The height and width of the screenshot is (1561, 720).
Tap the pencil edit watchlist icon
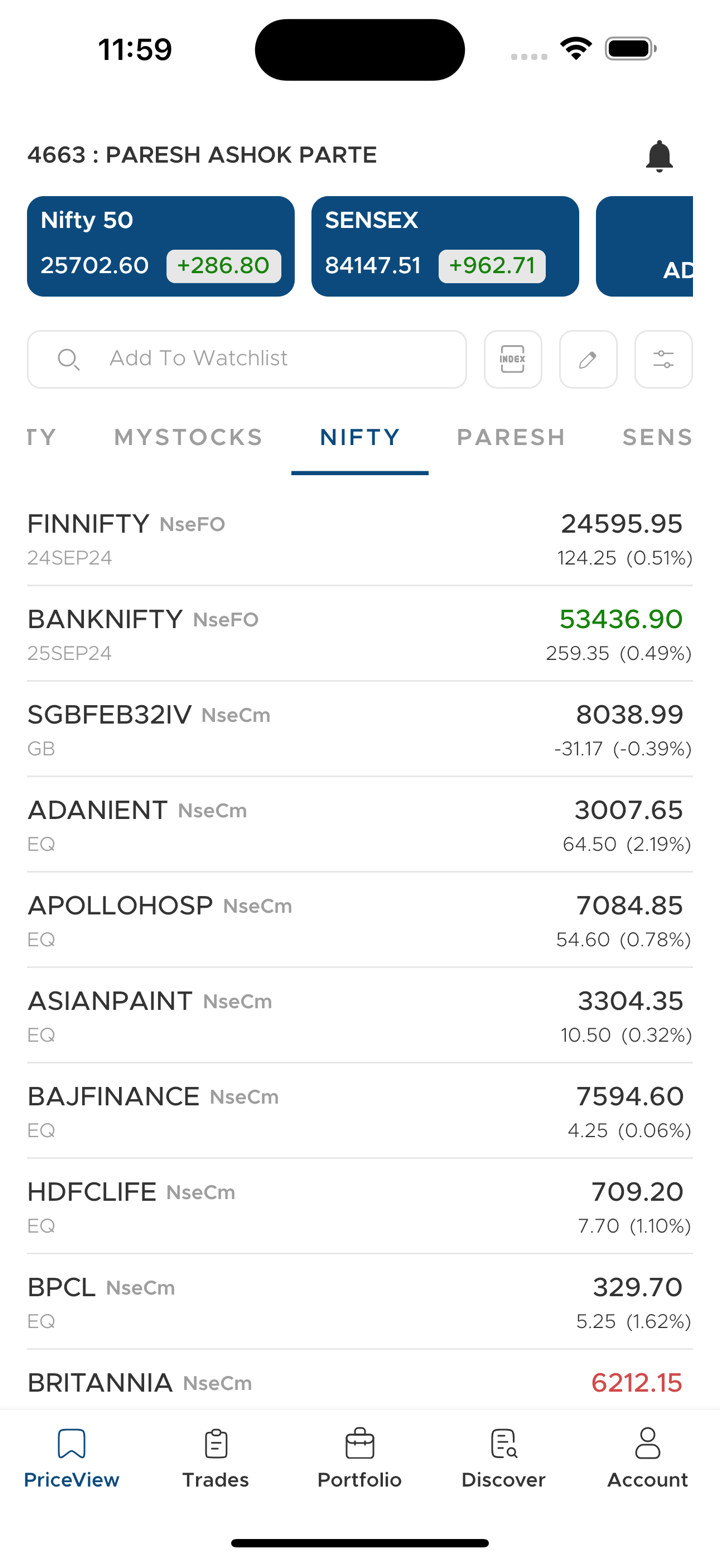pos(588,359)
